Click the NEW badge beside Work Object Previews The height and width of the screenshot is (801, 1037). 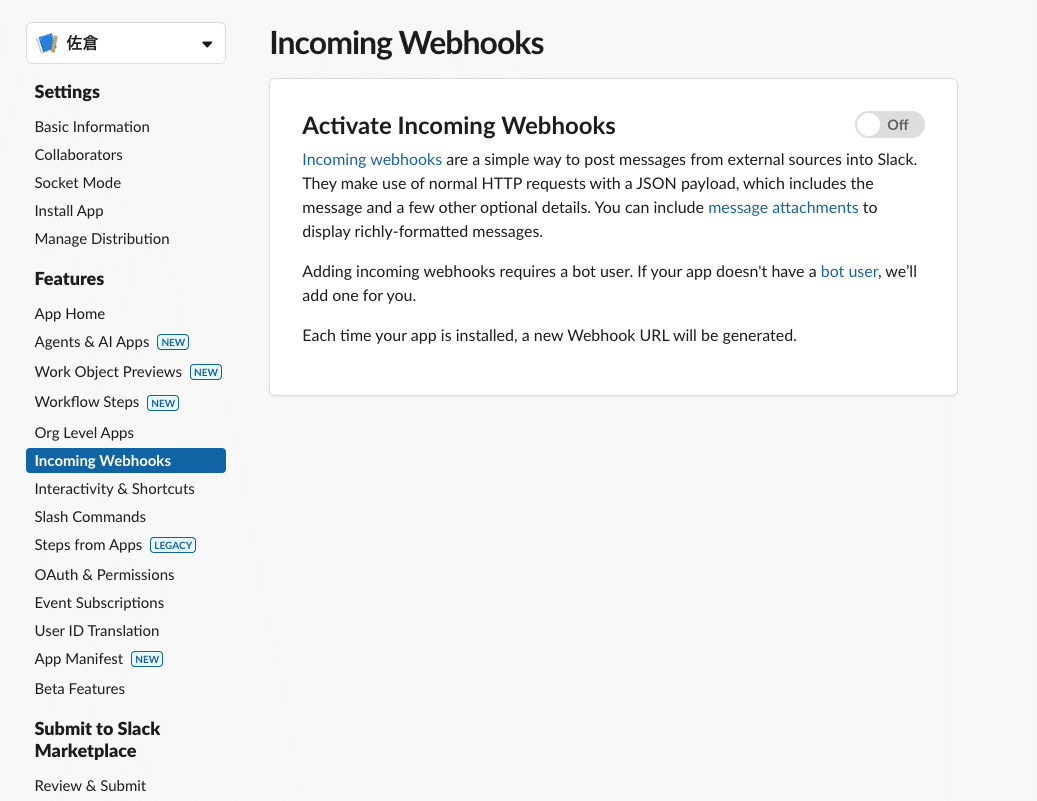pyautogui.click(x=206, y=372)
